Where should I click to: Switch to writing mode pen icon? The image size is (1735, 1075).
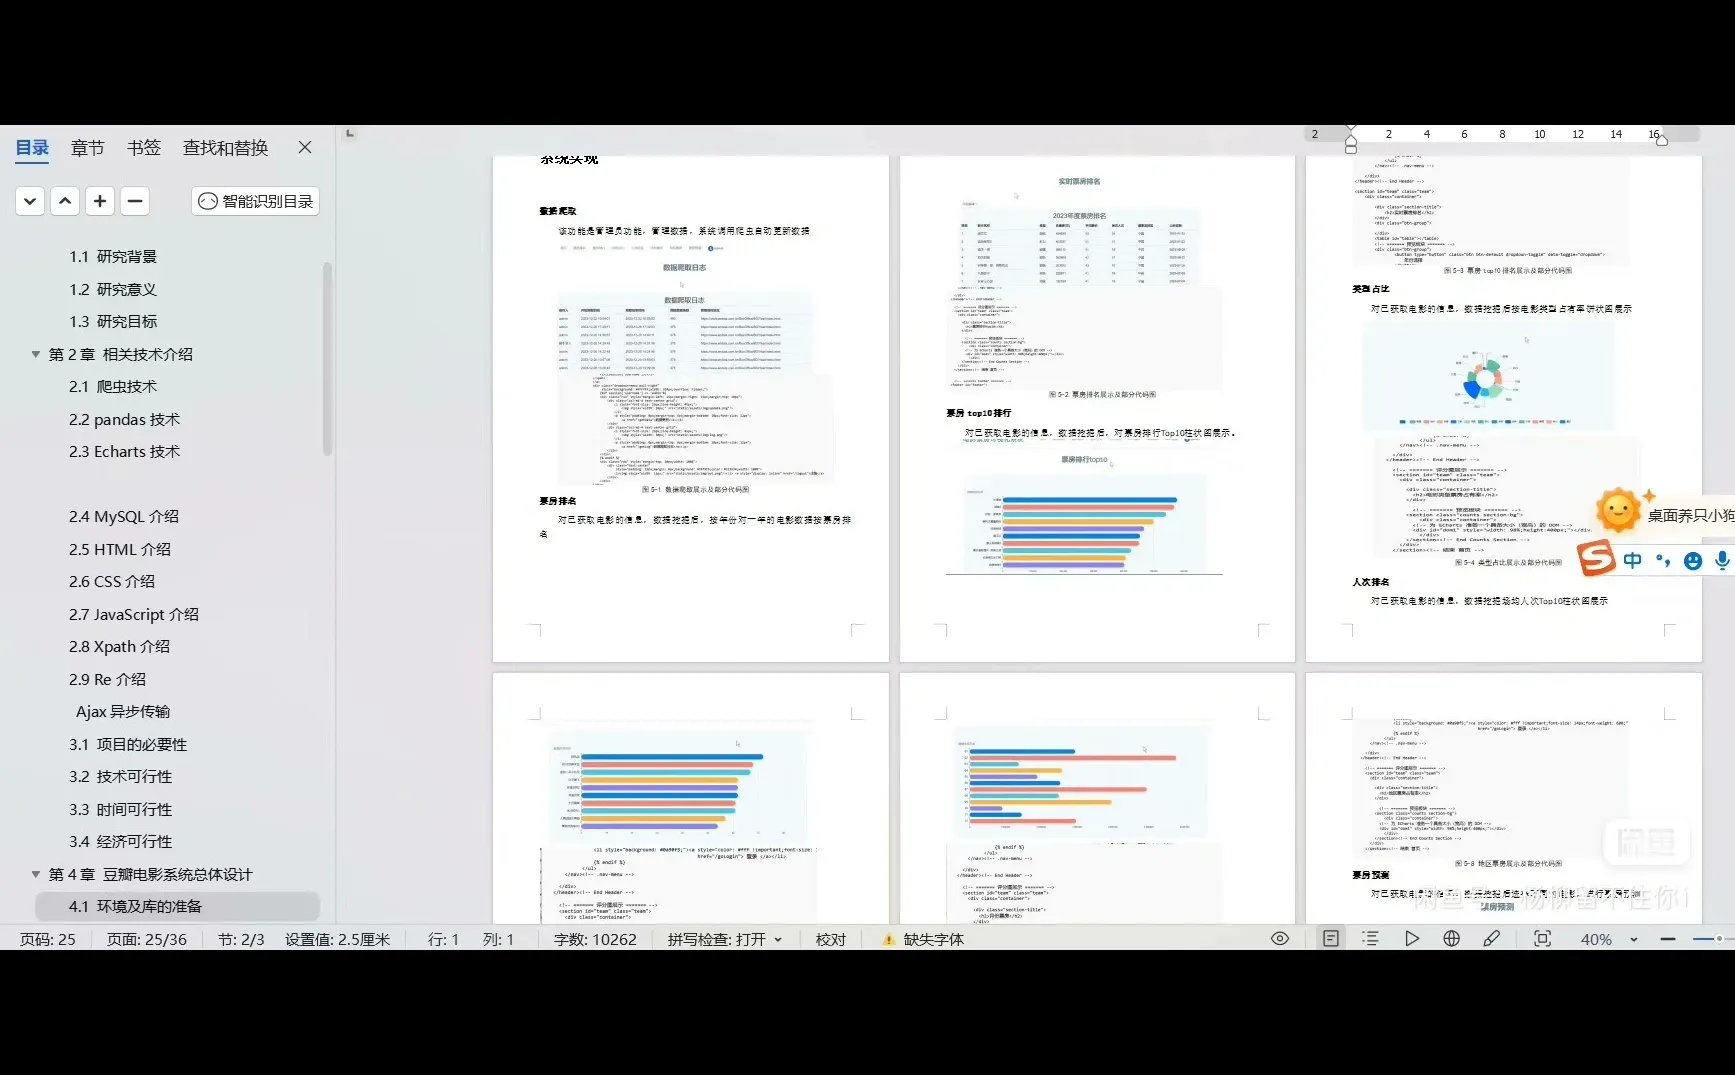tap(1492, 939)
